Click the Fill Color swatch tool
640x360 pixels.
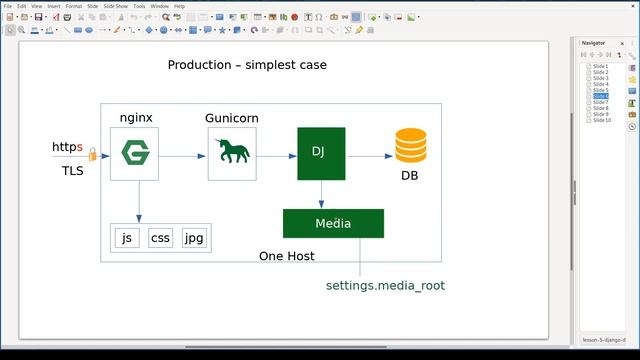click(x=49, y=30)
